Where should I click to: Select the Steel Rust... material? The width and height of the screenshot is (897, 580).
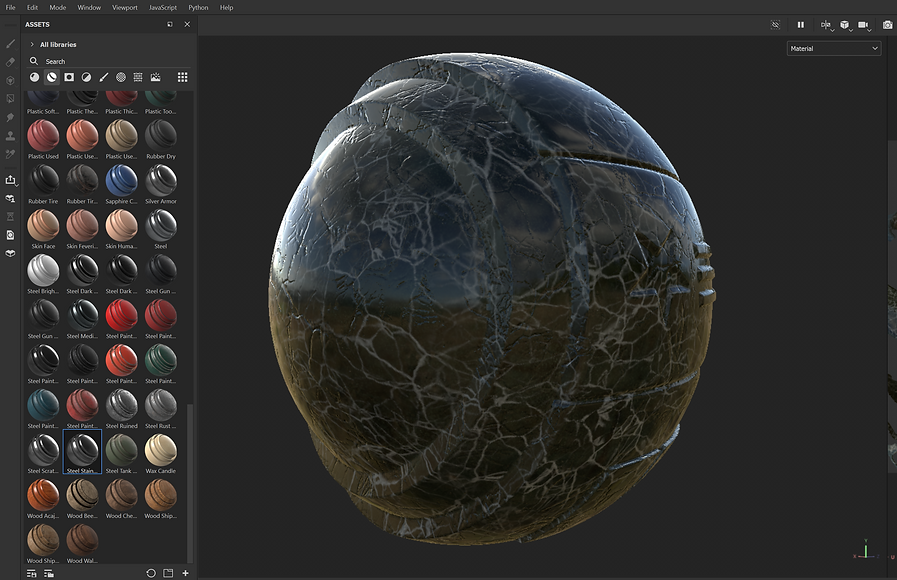[161, 409]
